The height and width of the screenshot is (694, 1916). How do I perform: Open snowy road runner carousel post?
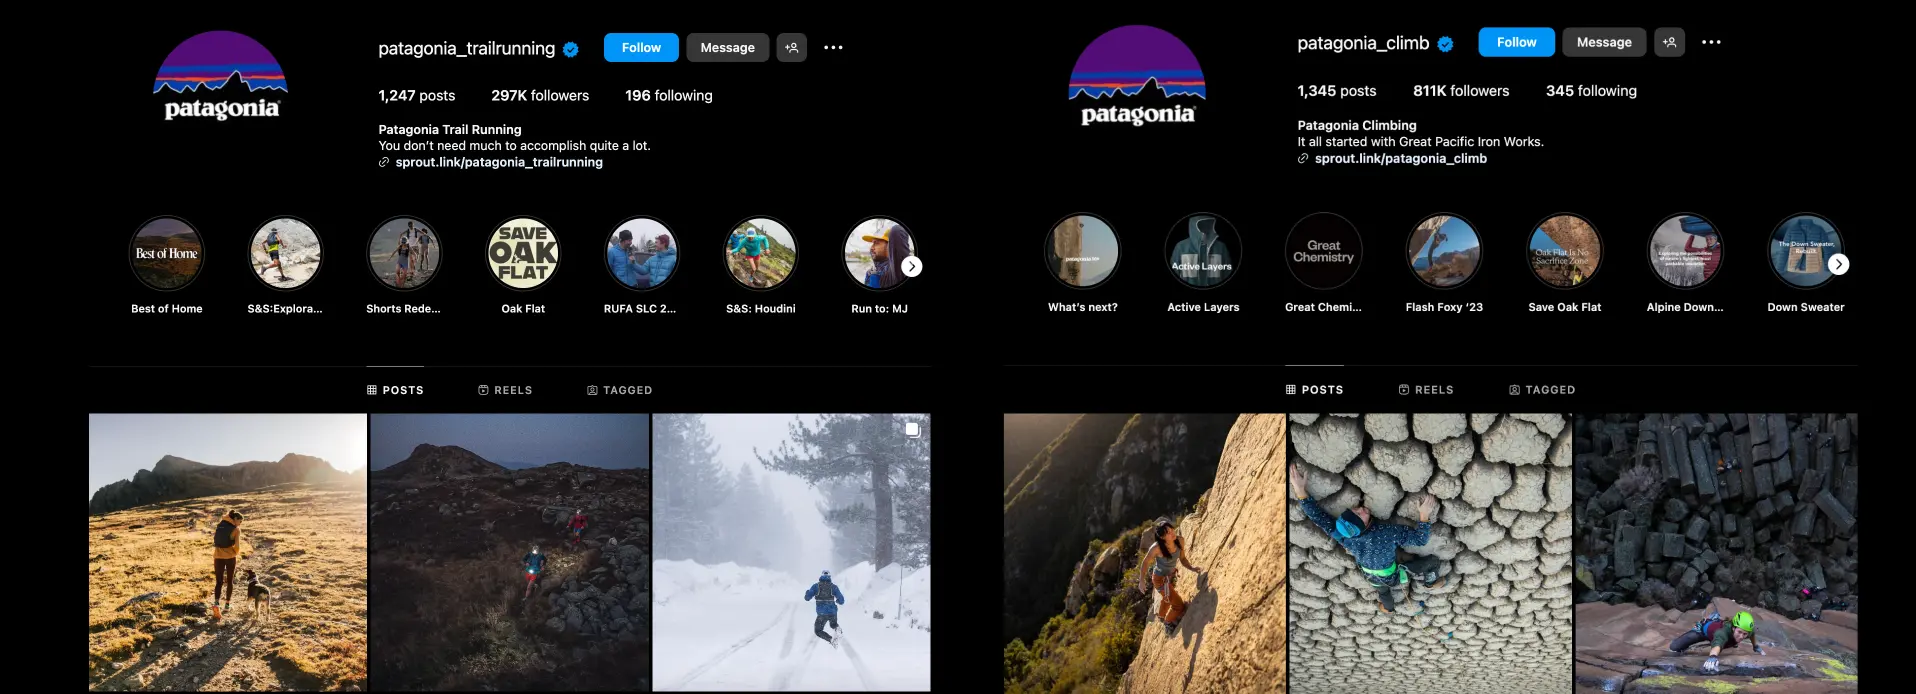pos(791,552)
